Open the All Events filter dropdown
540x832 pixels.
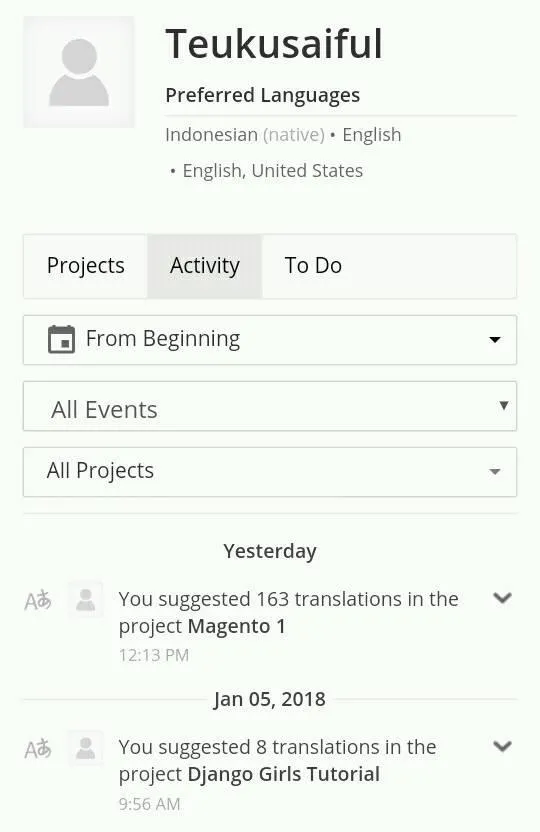pyautogui.click(x=270, y=406)
